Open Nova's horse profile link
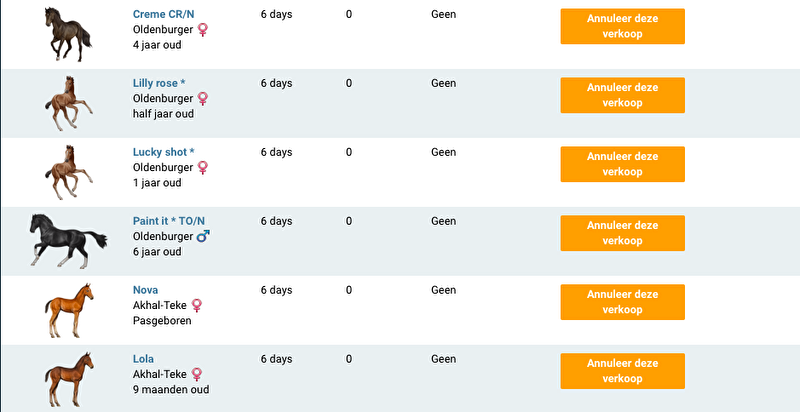Screen dimensions: 800x412 coord(145,290)
